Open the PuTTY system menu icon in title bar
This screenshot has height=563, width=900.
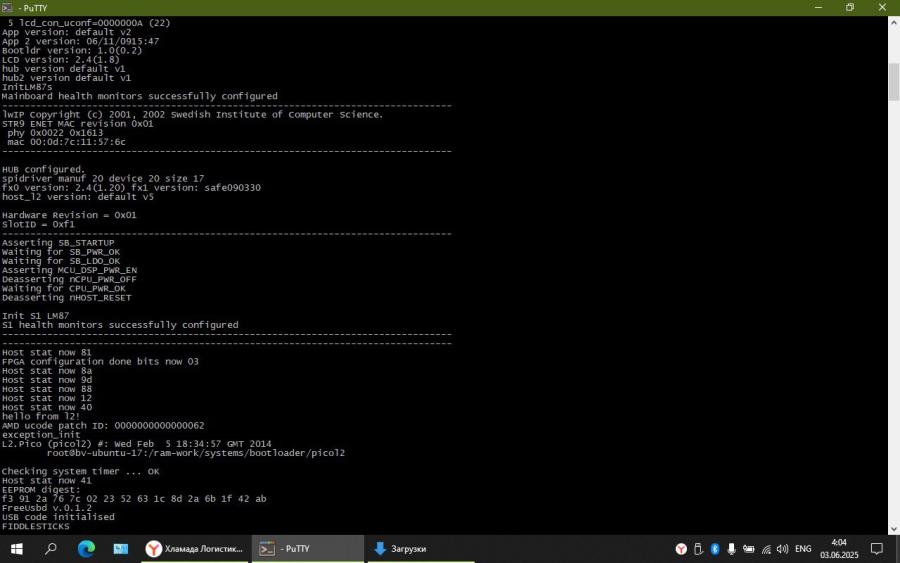click(7, 7)
